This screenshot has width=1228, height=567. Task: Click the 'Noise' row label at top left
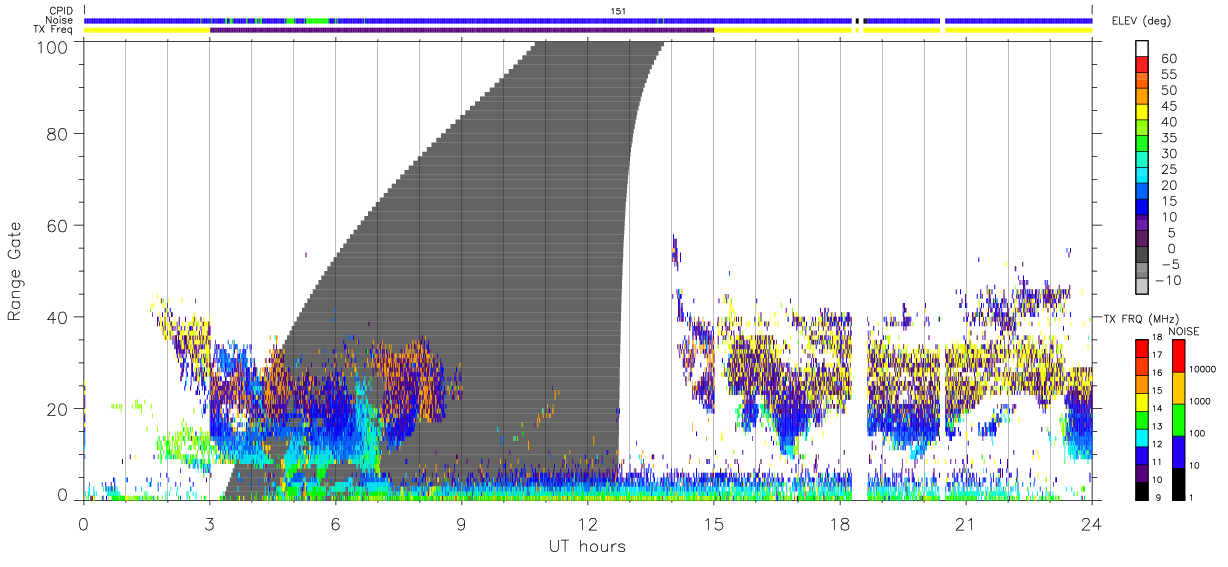point(60,20)
